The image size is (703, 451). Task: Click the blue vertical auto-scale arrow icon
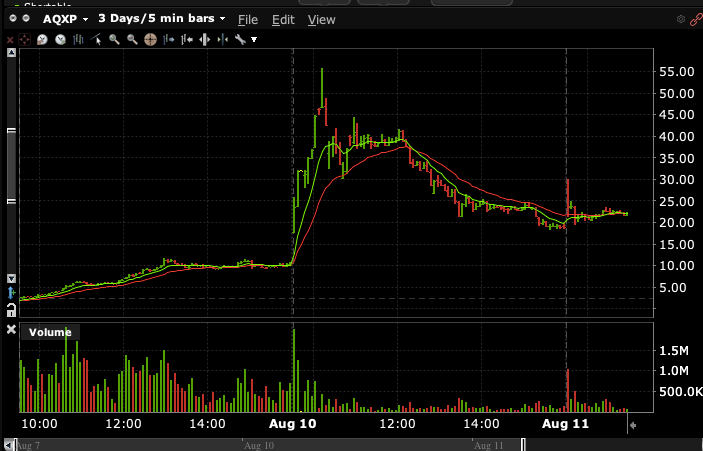click(12, 293)
